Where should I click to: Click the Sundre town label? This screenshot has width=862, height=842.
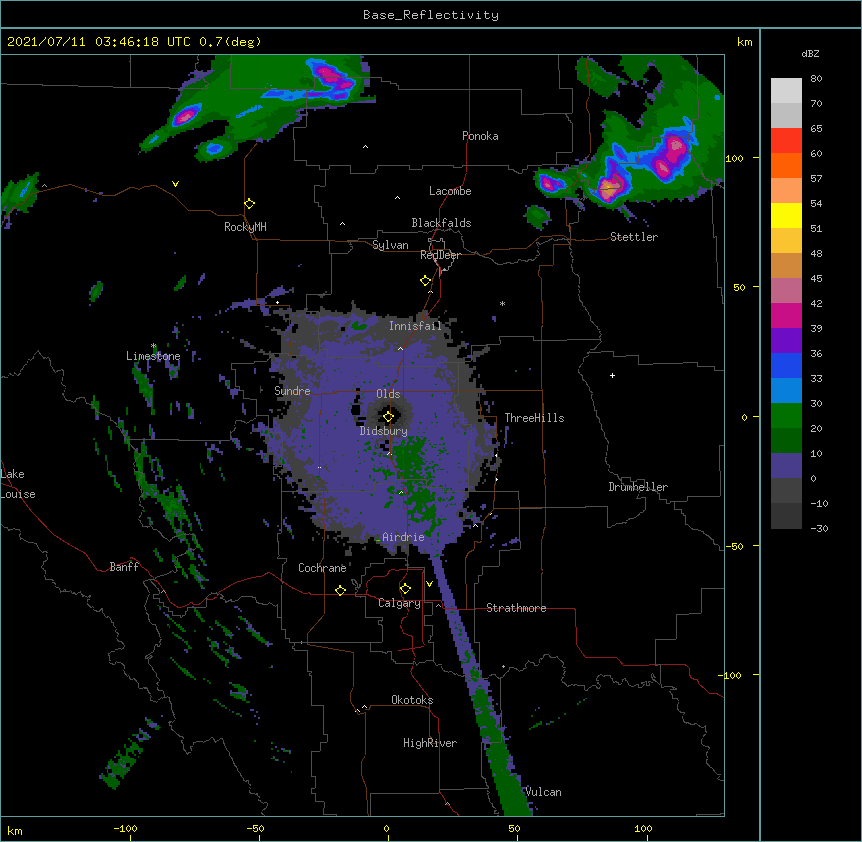(x=292, y=391)
